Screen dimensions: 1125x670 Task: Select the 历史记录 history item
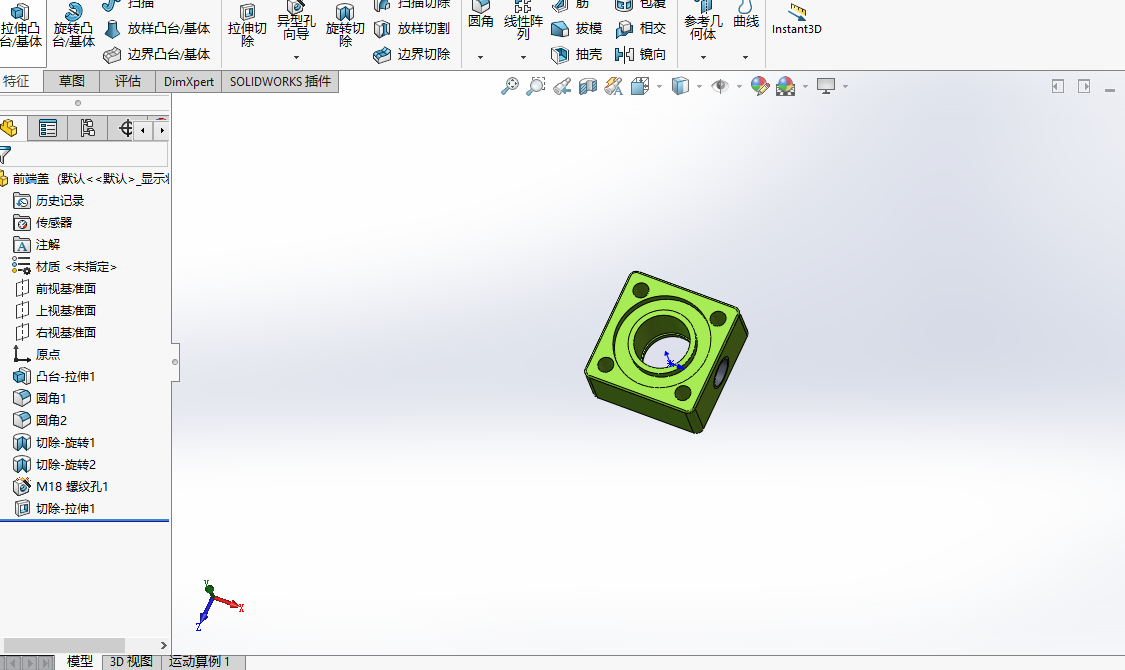(49, 201)
